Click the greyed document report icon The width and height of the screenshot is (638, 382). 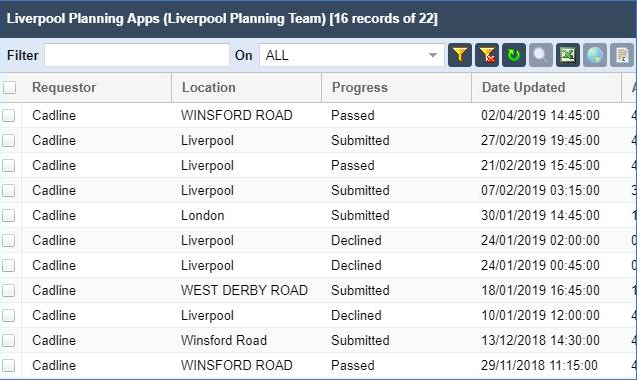622,55
